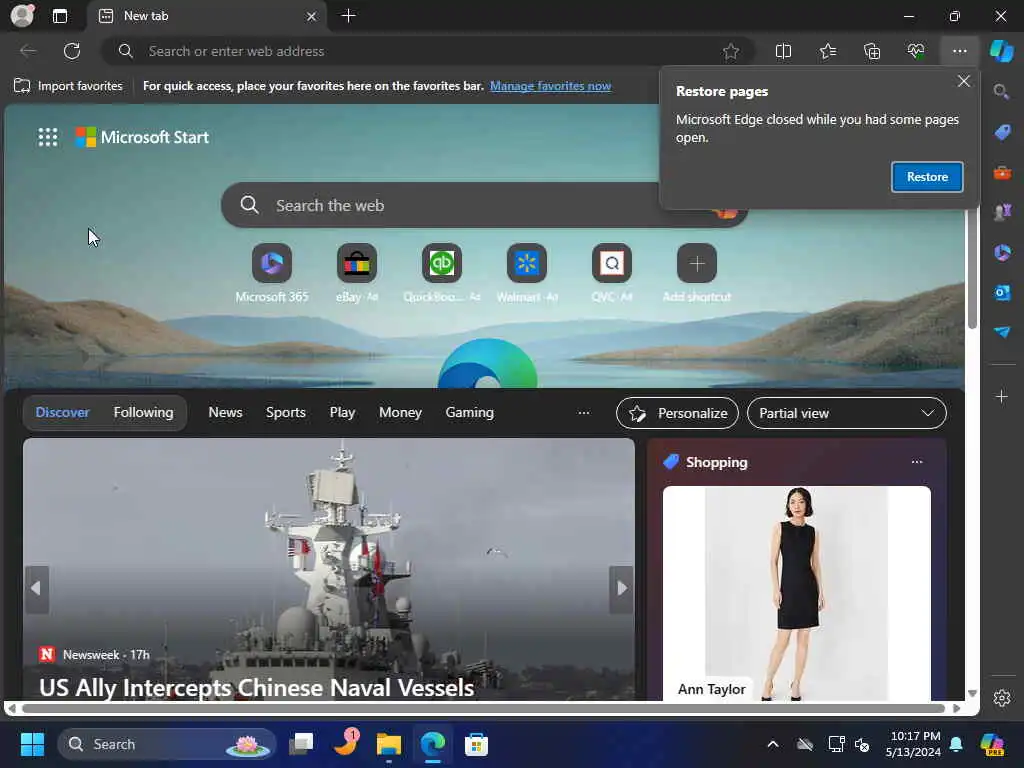Click the page horizontal scrollbar
The height and width of the screenshot is (768, 1024).
pos(483,708)
